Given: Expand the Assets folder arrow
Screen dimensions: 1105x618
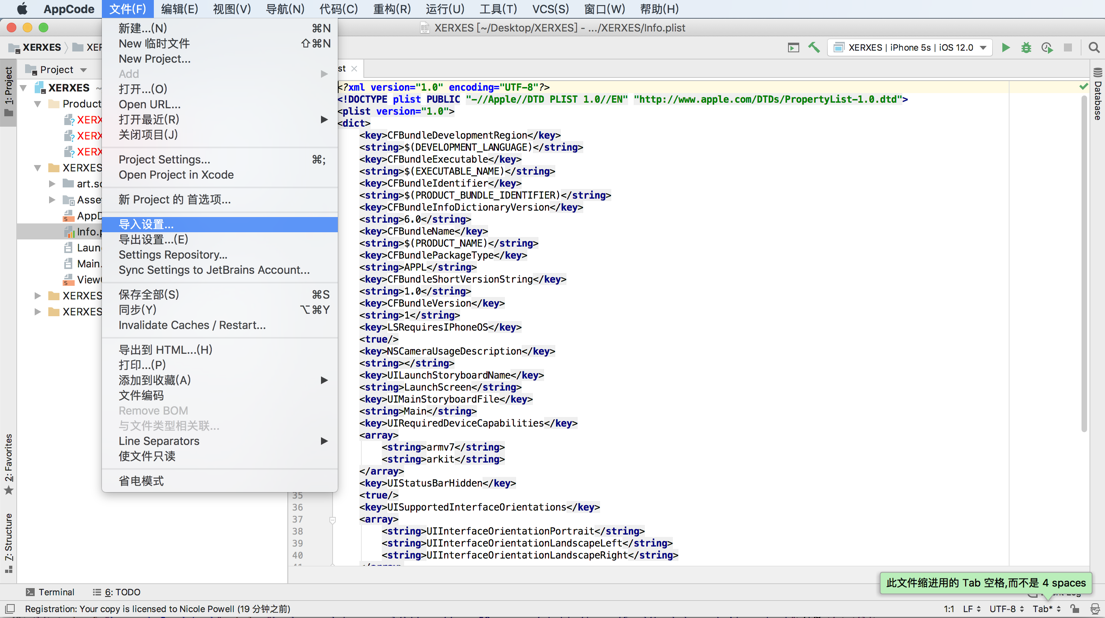Looking at the screenshot, I should point(52,199).
